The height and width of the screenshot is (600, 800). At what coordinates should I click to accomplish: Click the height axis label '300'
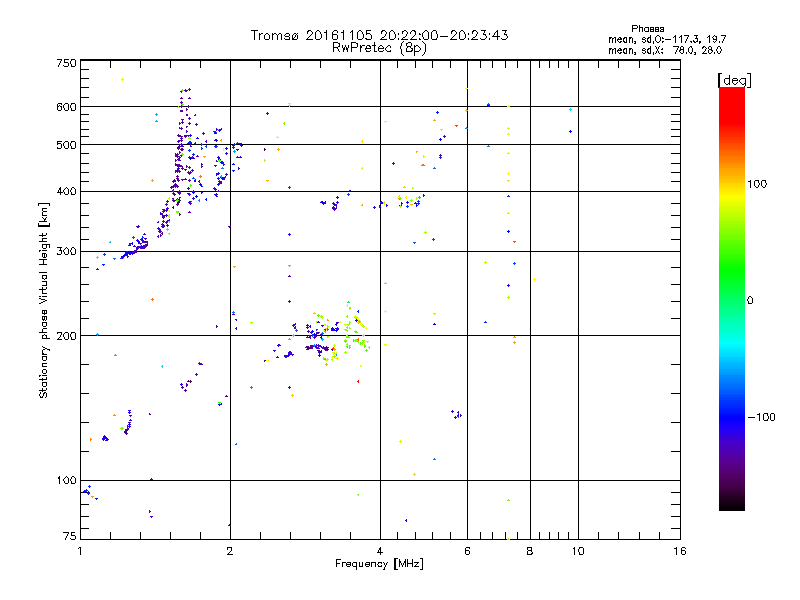pyautogui.click(x=66, y=252)
